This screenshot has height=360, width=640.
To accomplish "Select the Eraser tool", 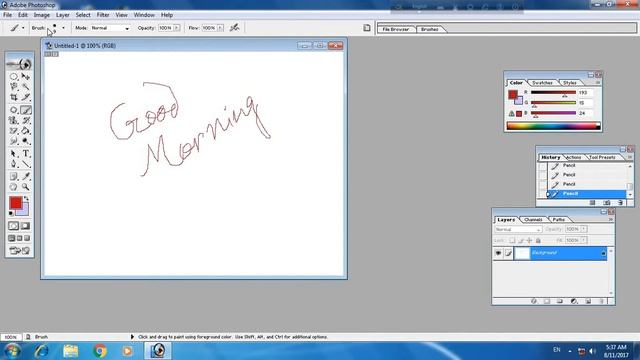I will 13,131.
